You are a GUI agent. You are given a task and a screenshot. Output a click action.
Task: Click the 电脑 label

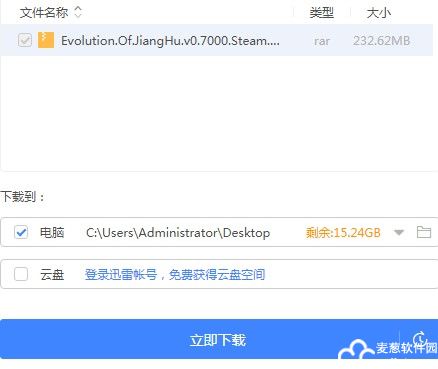point(52,232)
